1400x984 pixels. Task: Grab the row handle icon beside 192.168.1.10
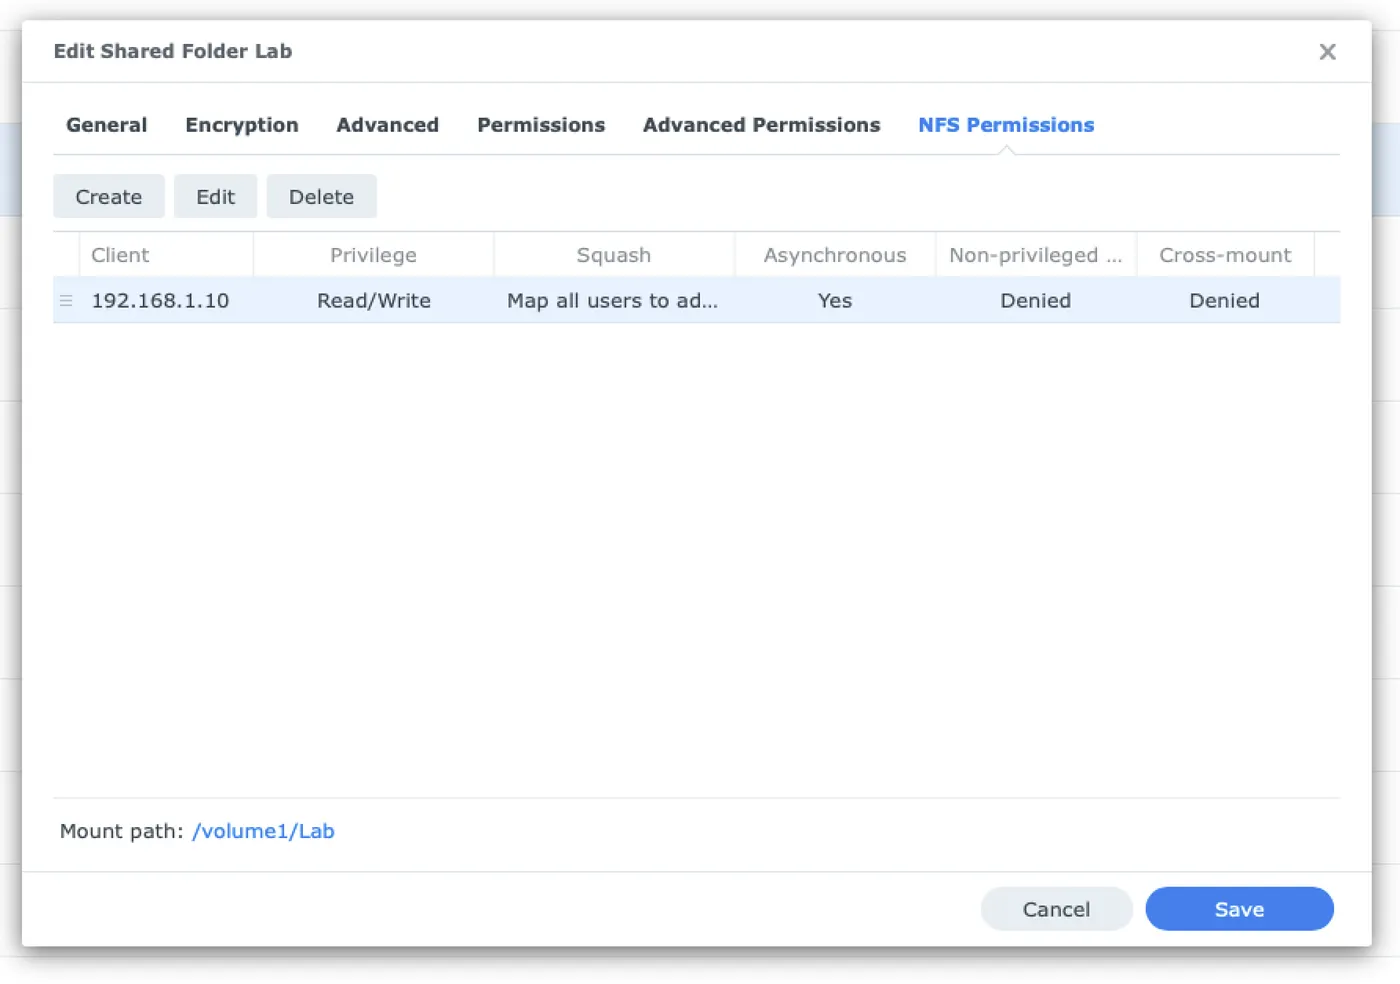[66, 301]
